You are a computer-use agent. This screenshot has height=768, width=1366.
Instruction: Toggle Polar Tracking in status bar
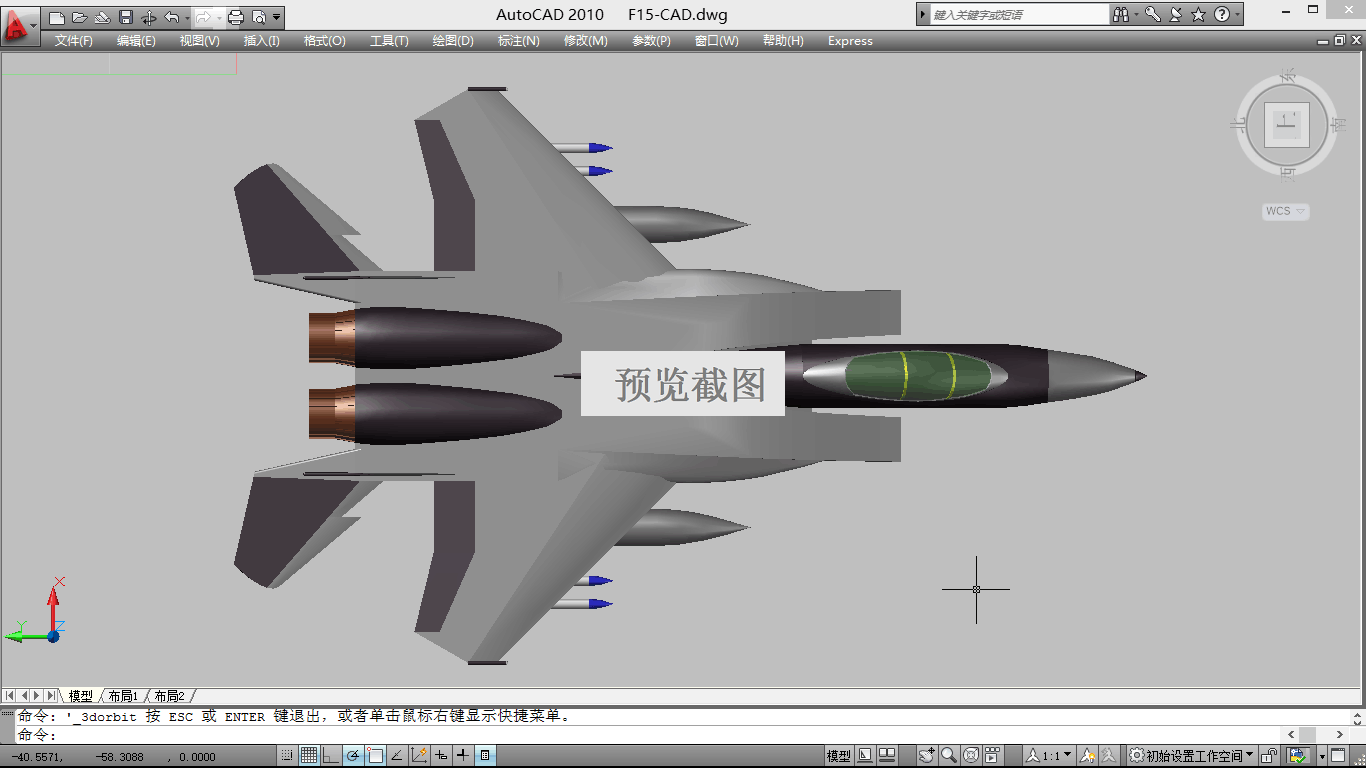point(353,756)
